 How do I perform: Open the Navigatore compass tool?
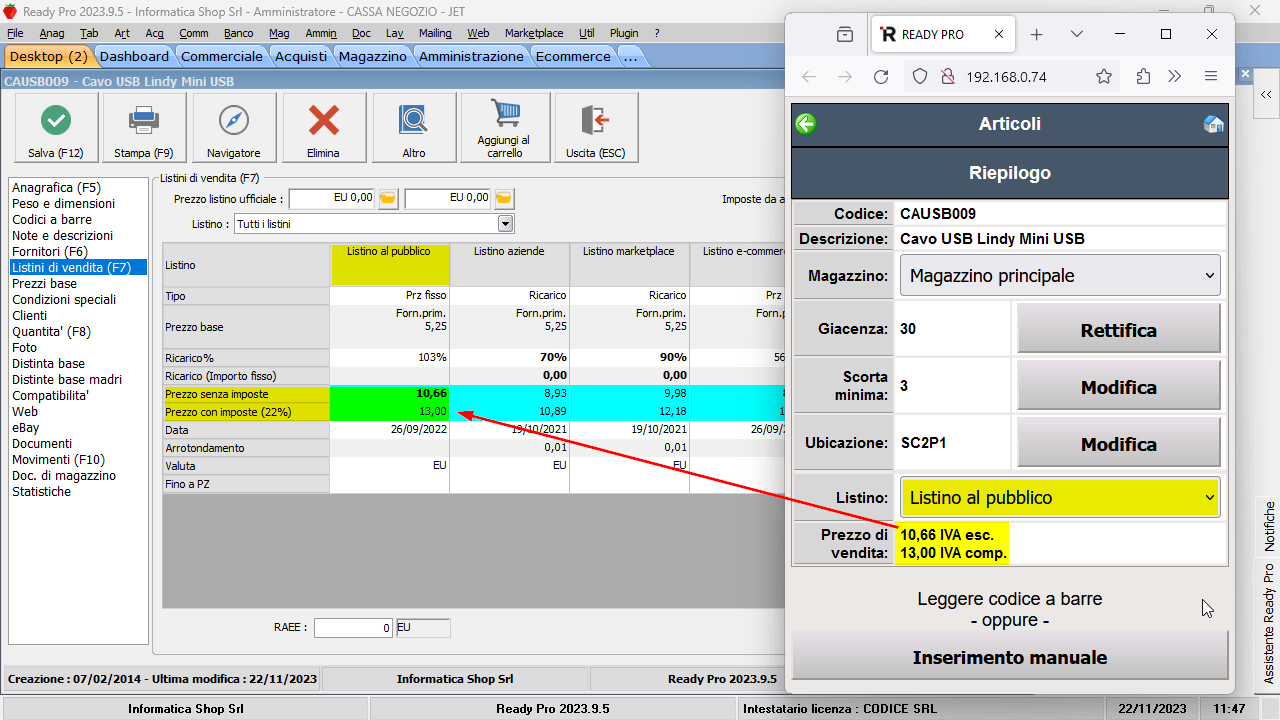click(x=234, y=127)
